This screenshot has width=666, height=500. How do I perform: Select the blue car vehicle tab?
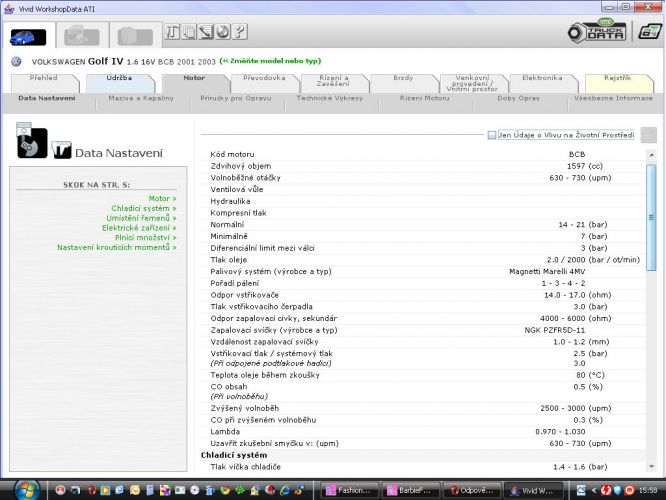point(28,37)
